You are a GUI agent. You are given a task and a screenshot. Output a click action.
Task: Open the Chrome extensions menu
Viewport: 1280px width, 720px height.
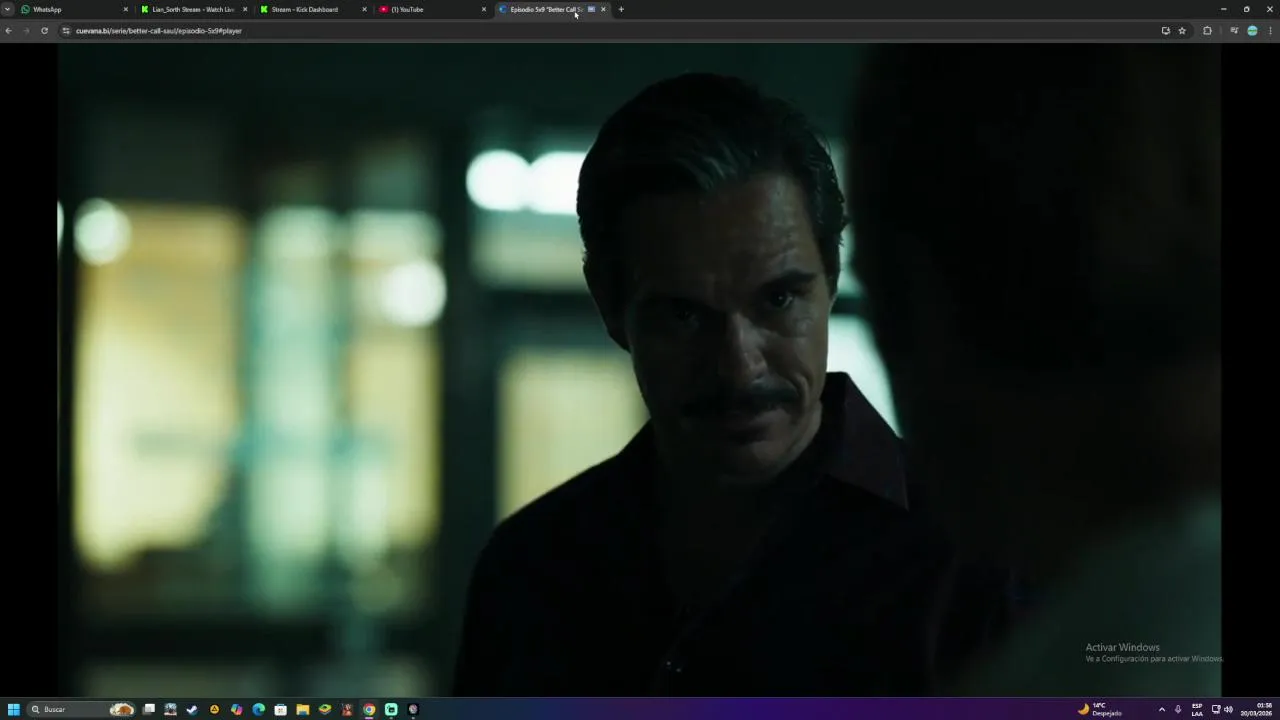coord(1207,31)
